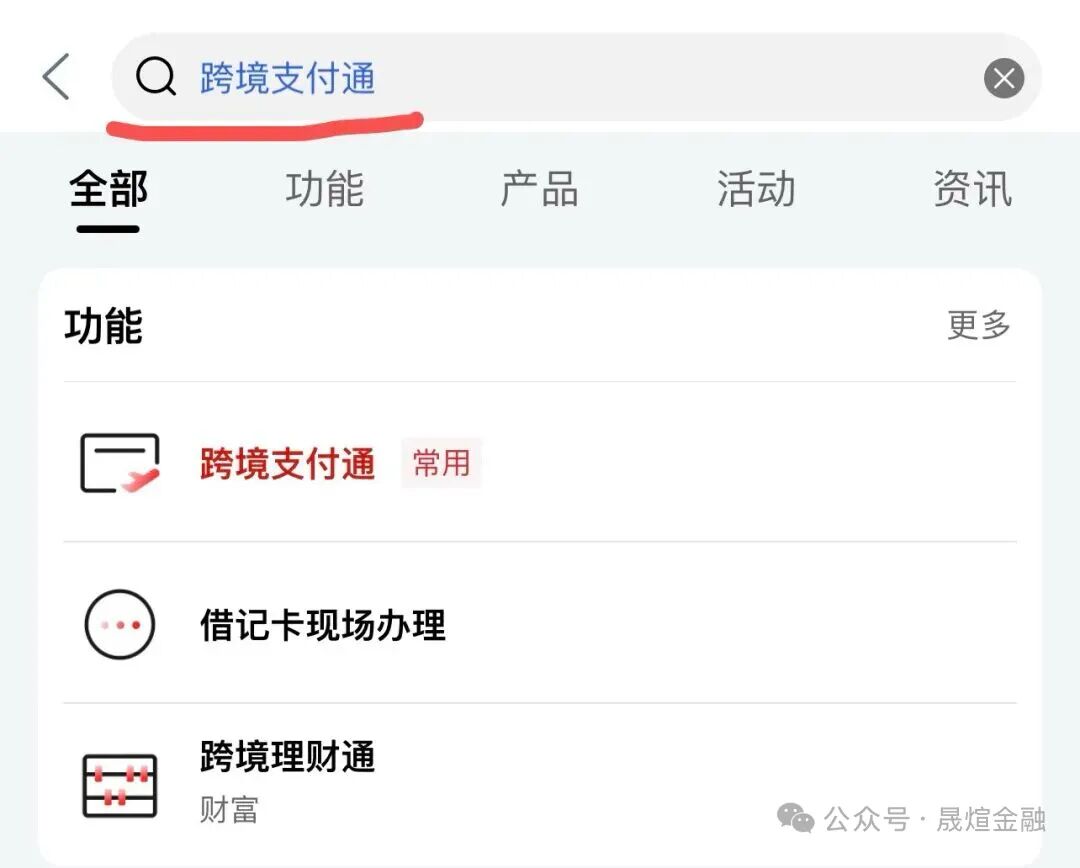Image resolution: width=1080 pixels, height=868 pixels.
Task: Click the magnifier search icon
Action: 155,77
